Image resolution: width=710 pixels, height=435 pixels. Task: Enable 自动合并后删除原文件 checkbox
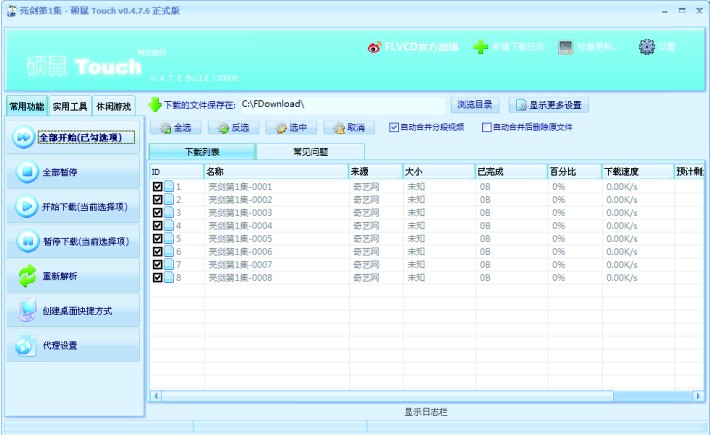point(487,127)
